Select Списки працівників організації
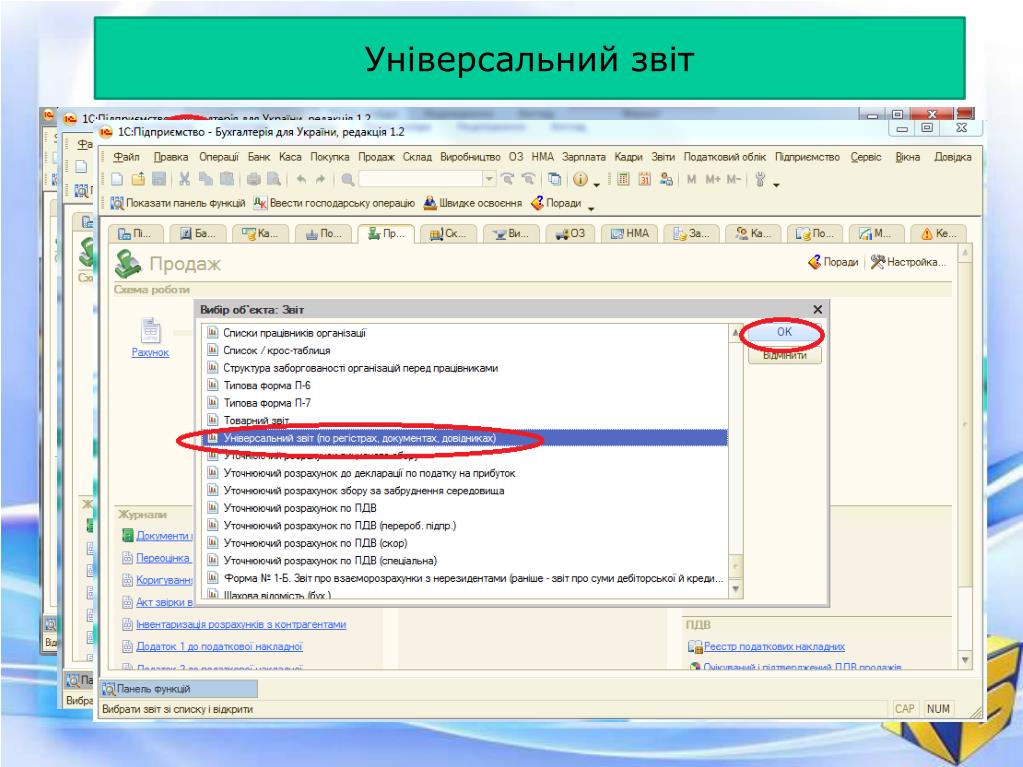The height and width of the screenshot is (767, 1023). click(465, 333)
